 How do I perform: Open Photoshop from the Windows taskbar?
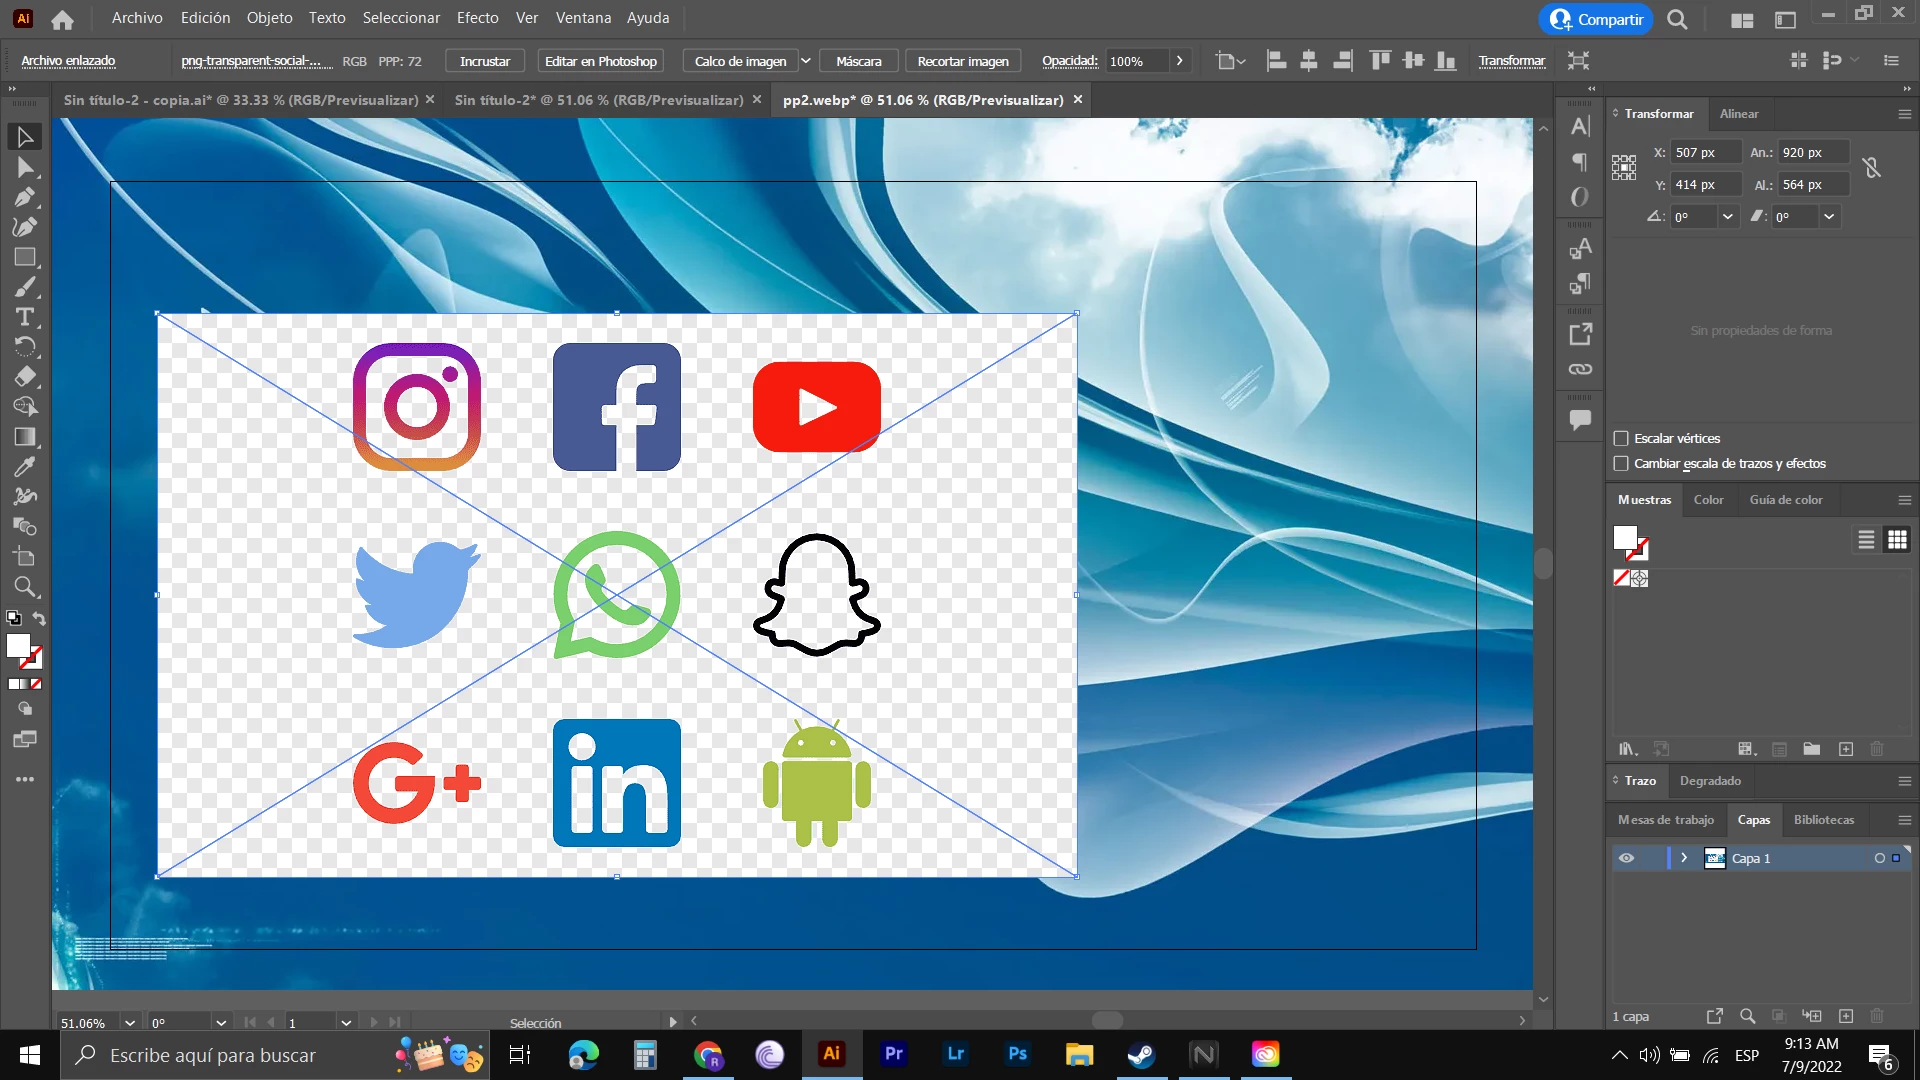pos(1017,1054)
